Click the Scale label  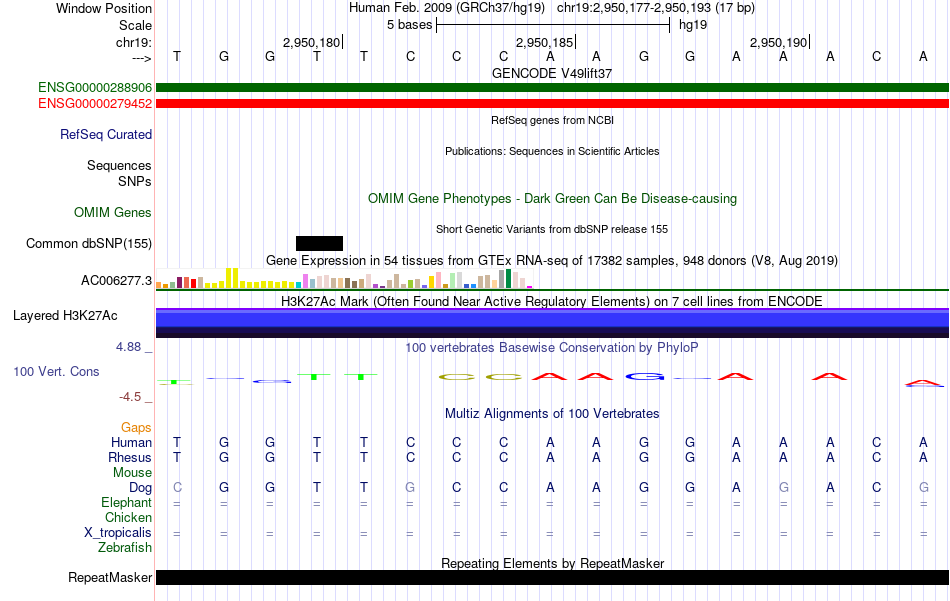(x=136, y=25)
